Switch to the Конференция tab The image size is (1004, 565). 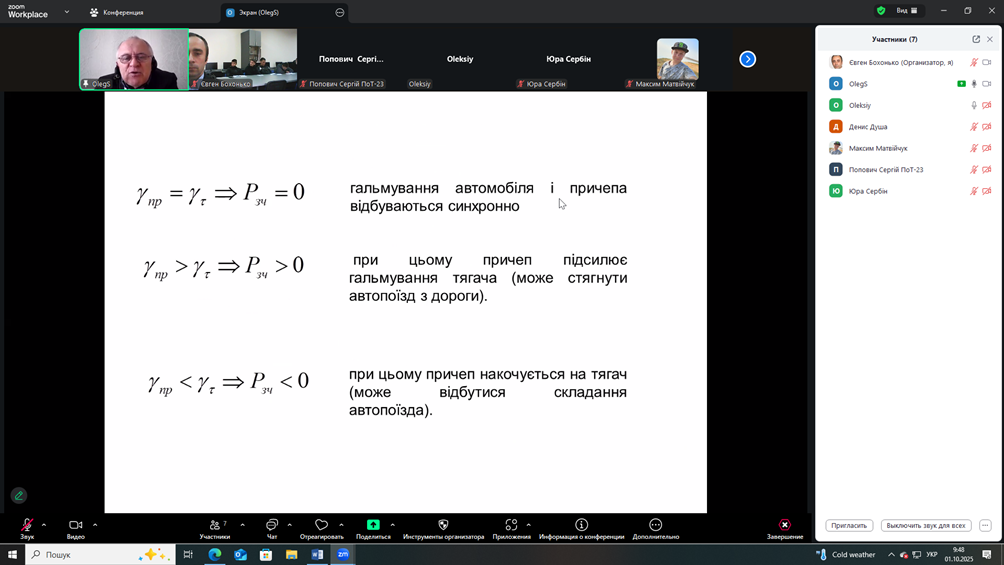[x=116, y=12]
